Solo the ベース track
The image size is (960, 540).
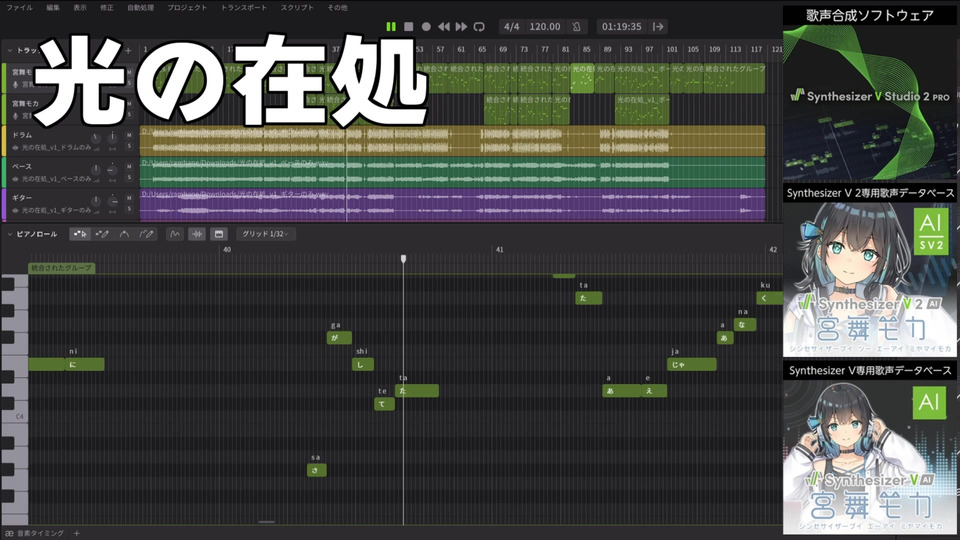(x=129, y=178)
